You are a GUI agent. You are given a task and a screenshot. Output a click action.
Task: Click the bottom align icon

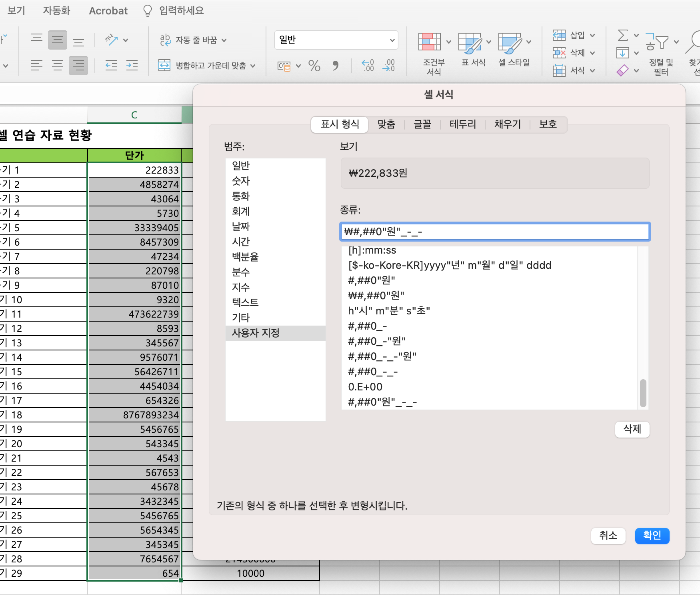(x=79, y=41)
